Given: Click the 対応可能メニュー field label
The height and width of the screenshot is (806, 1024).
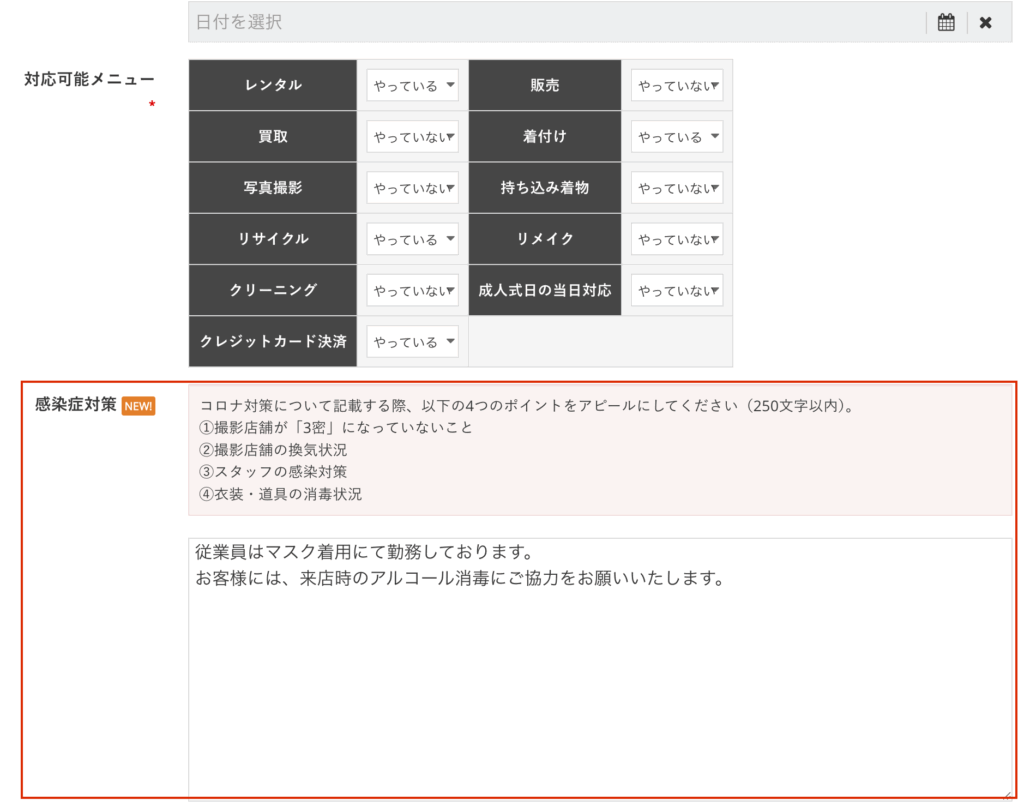Looking at the screenshot, I should tap(89, 80).
